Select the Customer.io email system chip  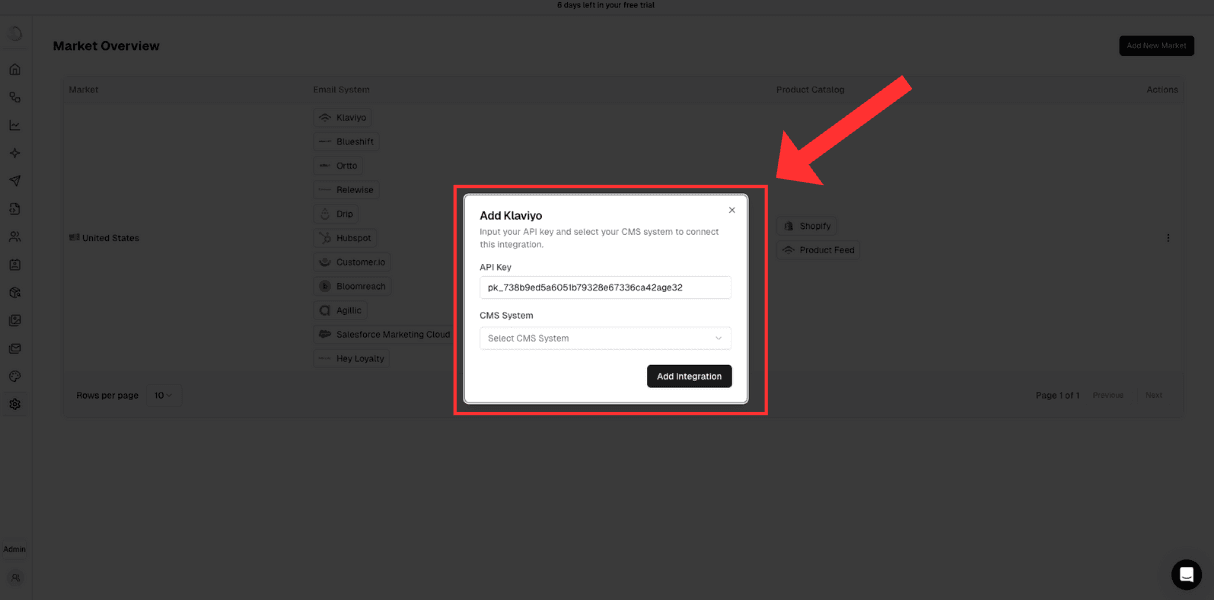pos(352,262)
